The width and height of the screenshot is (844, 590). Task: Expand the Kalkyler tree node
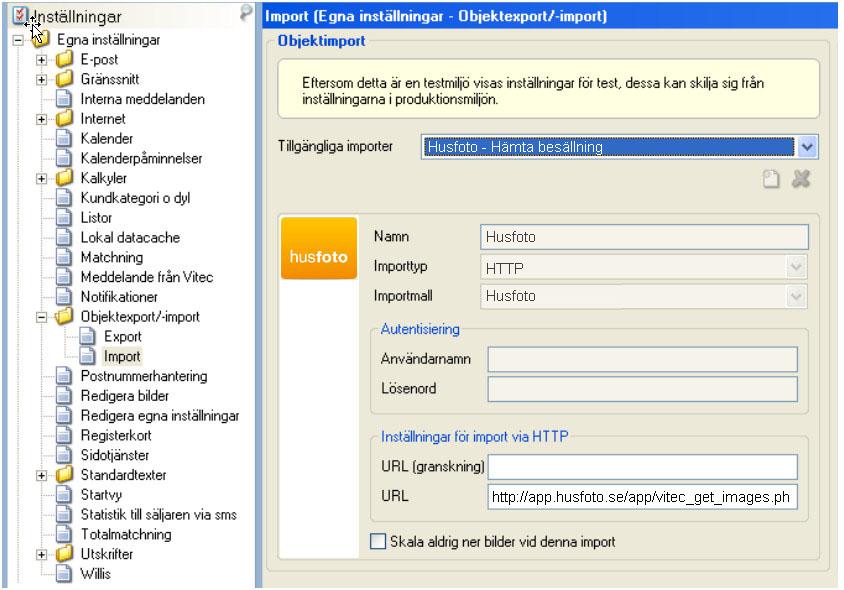[x=41, y=178]
